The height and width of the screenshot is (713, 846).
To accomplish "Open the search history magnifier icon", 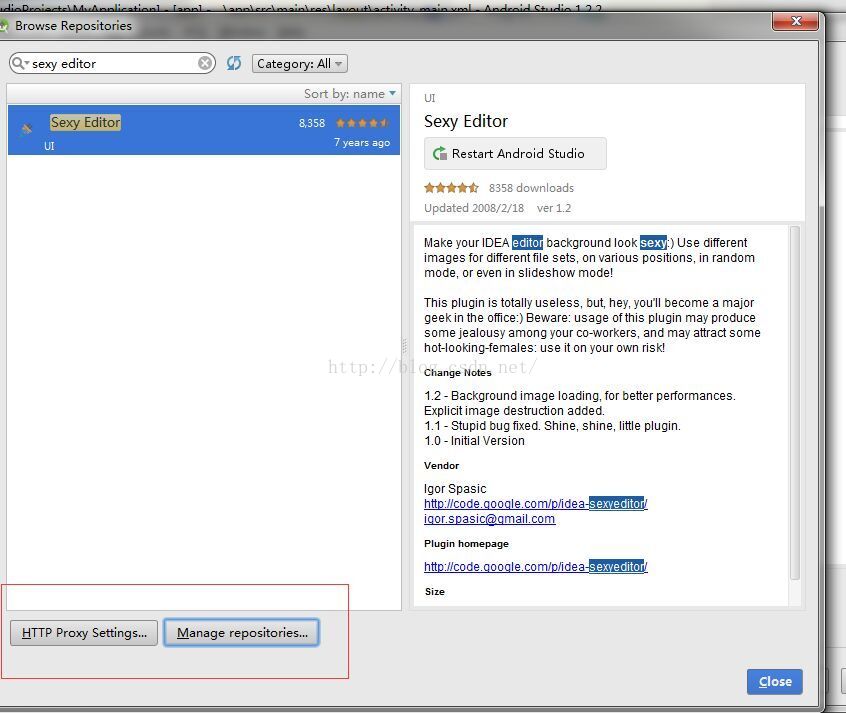I will click(19, 63).
